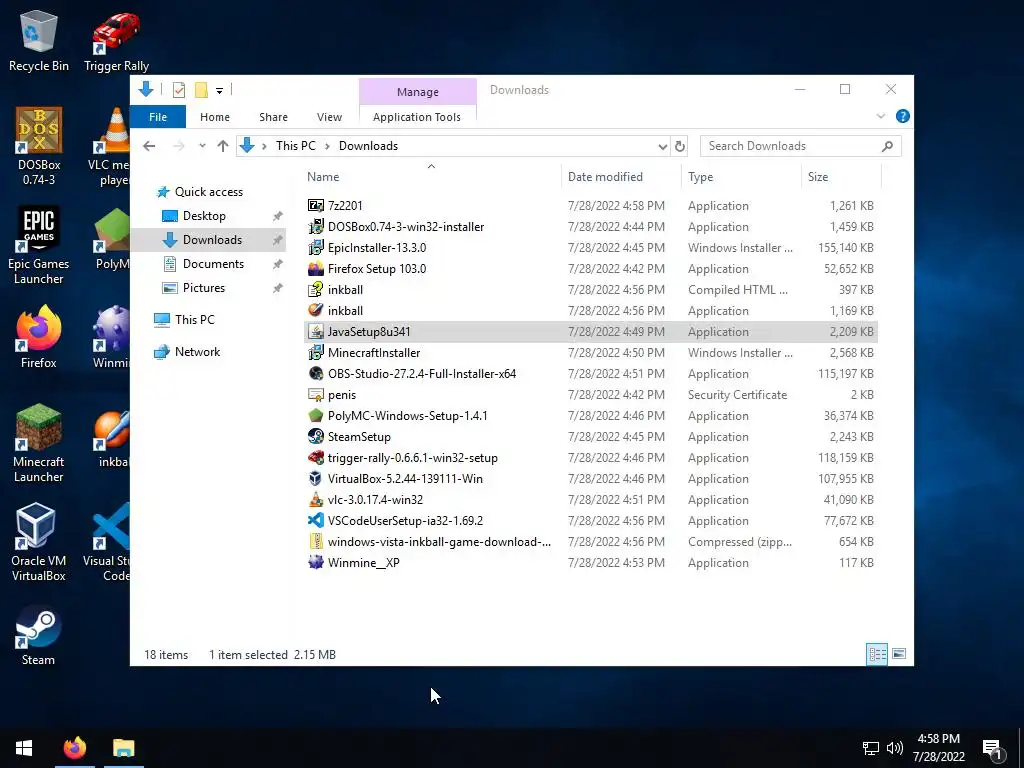Viewport: 1024px width, 768px height.
Task: Open the Recent locations dropdown arrow
Action: tap(202, 146)
